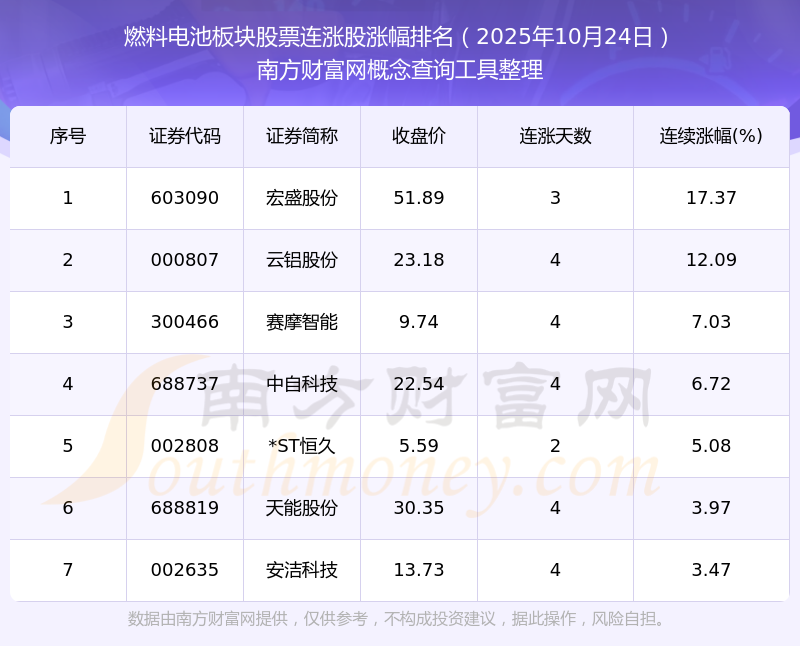The height and width of the screenshot is (646, 800).
Task: Click the 连续涨幅(%) column header
Action: pyautogui.click(x=711, y=136)
